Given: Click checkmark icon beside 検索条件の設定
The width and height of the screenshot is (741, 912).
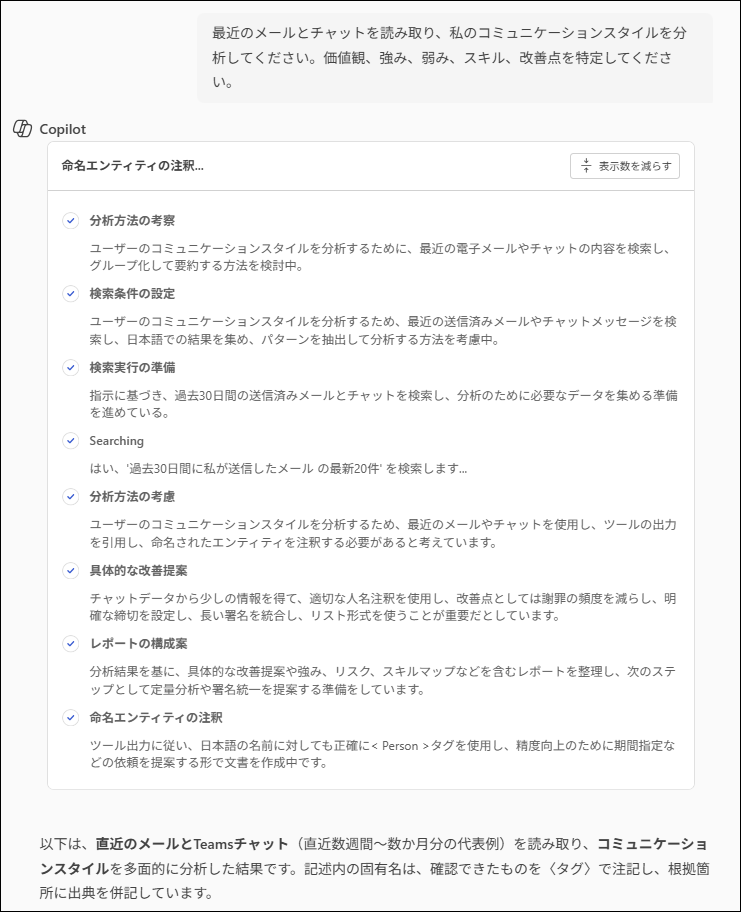Looking at the screenshot, I should point(70,294).
